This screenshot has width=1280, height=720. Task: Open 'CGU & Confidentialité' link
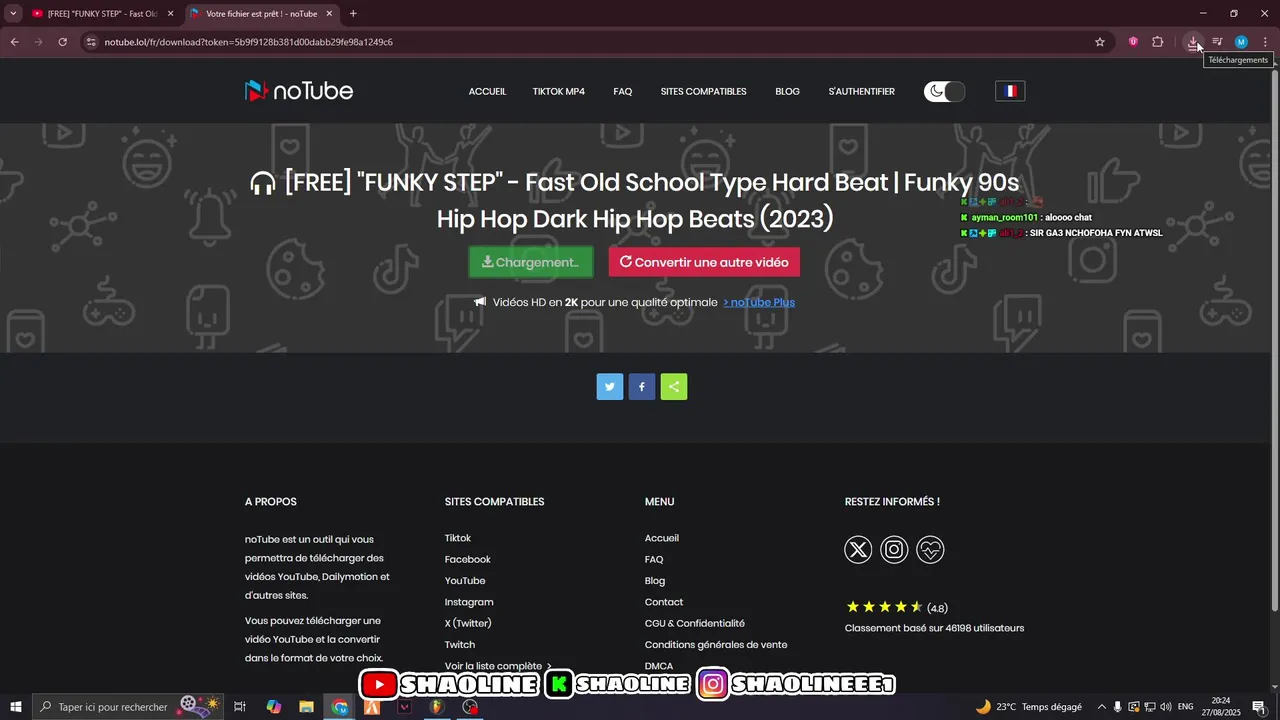click(x=695, y=623)
